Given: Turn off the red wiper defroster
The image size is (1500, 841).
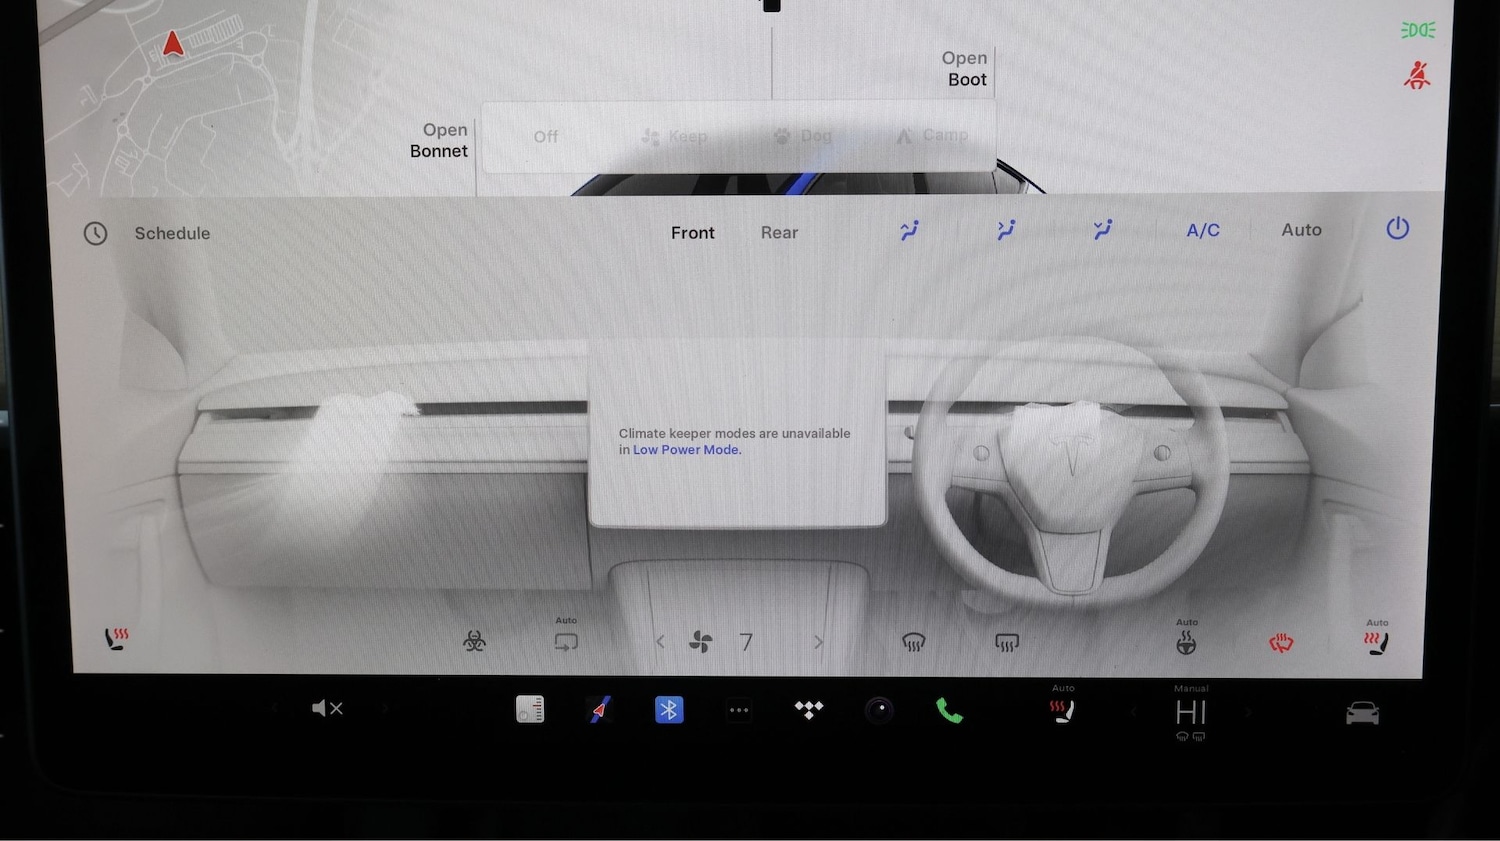Looking at the screenshot, I should coord(1283,641).
